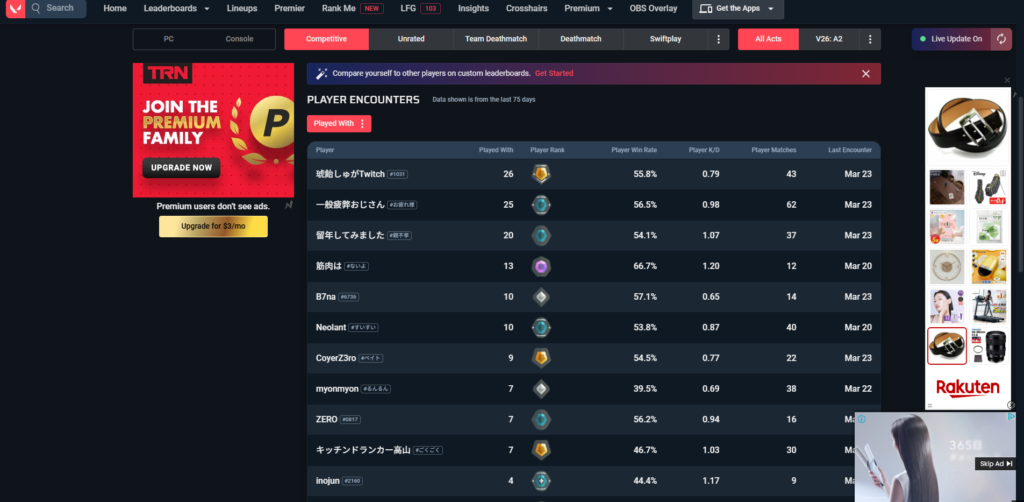
Task: Click the magic wand banner icon
Action: 321,73
